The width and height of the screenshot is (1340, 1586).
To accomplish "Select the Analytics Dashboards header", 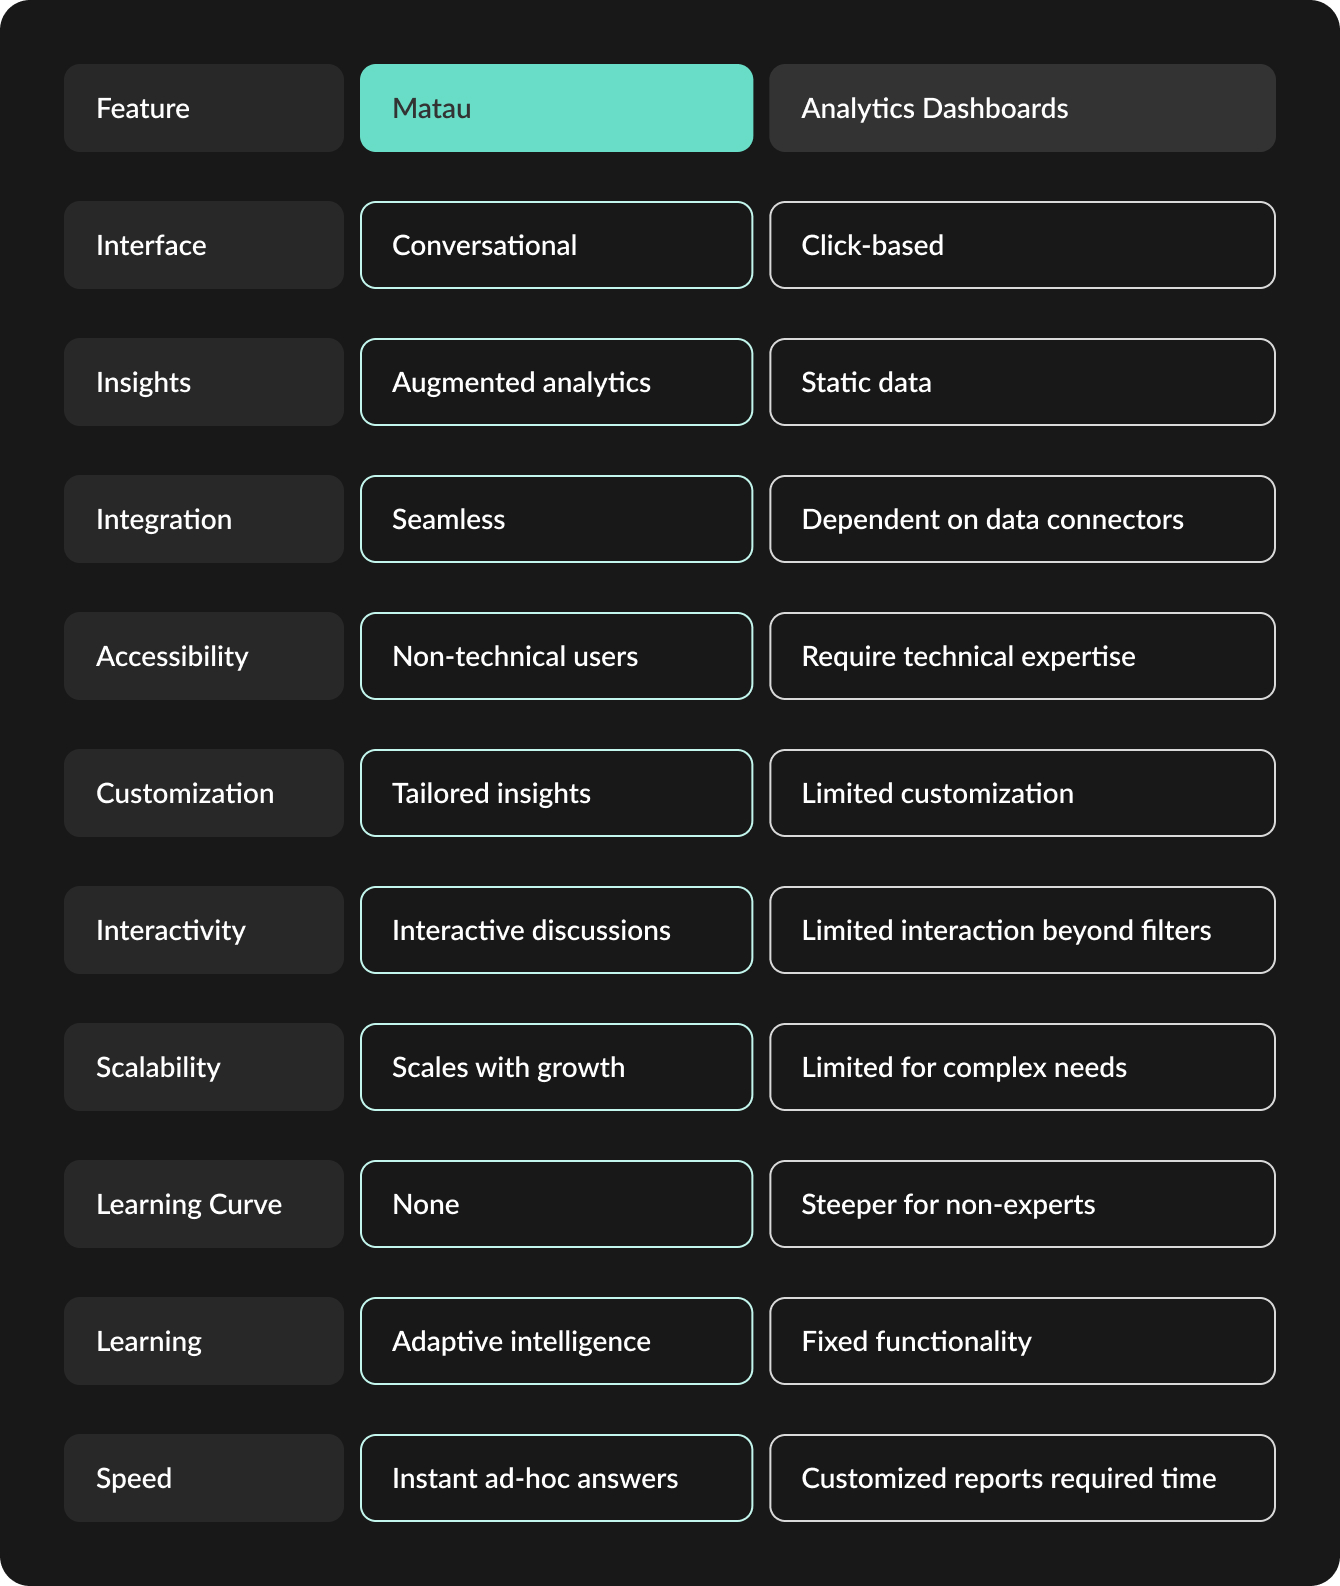I will coord(1022,108).
